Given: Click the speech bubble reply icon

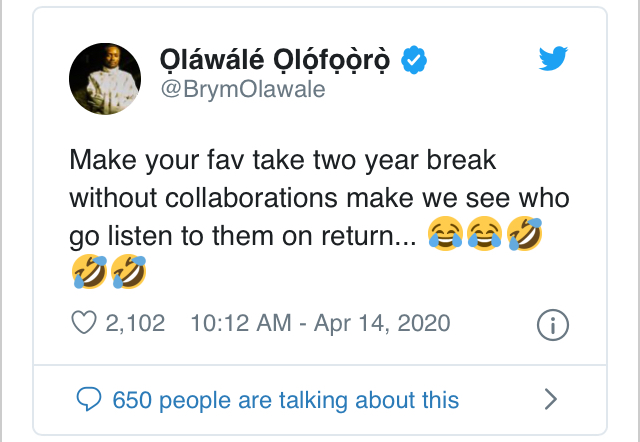Looking at the screenshot, I should point(89,400).
